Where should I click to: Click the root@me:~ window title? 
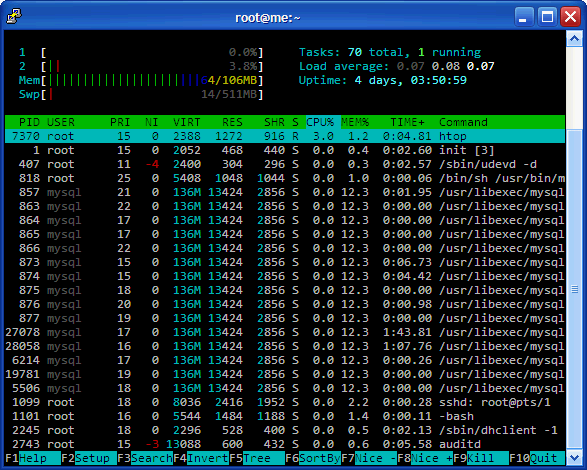click(268, 18)
